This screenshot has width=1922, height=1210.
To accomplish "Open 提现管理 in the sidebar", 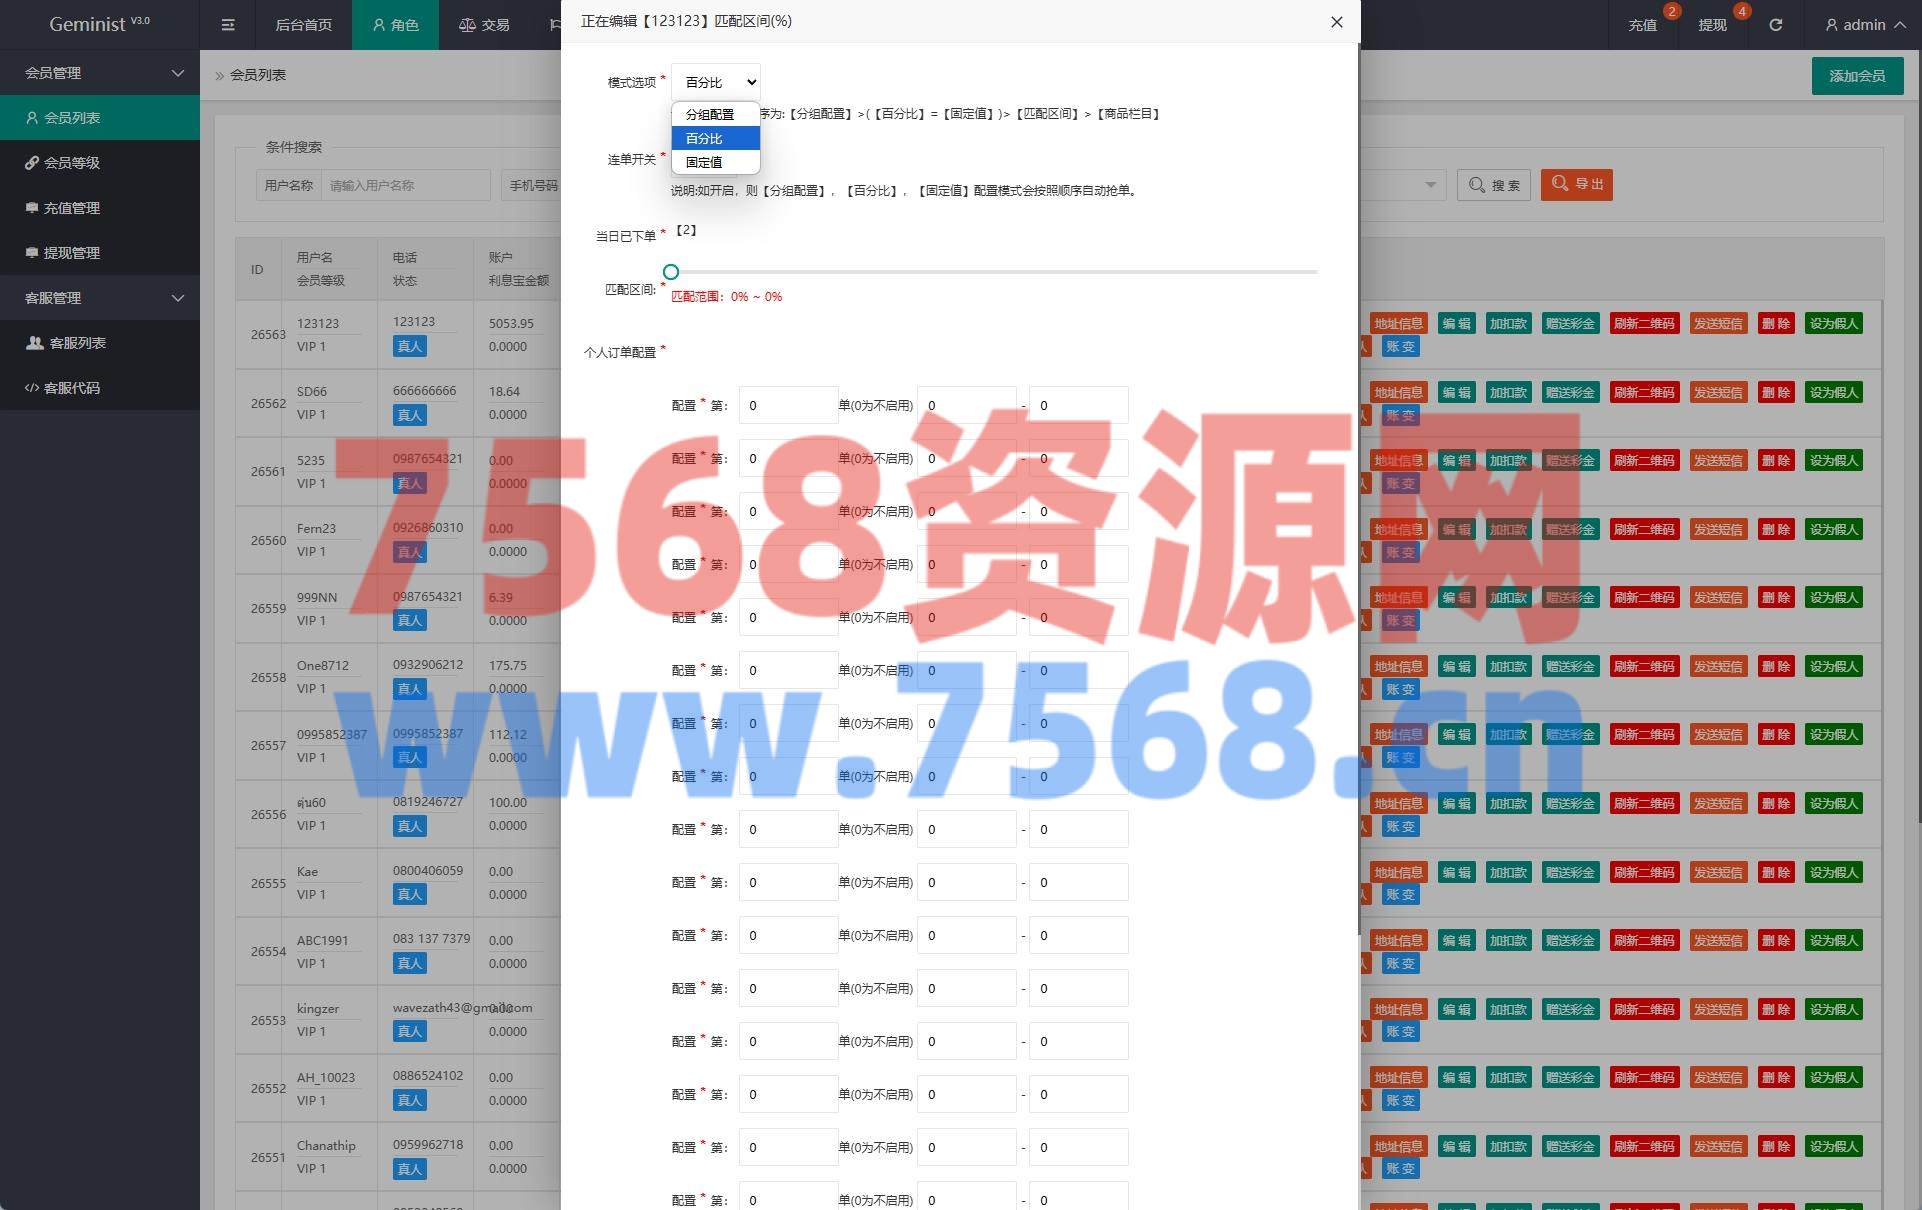I will [x=72, y=253].
